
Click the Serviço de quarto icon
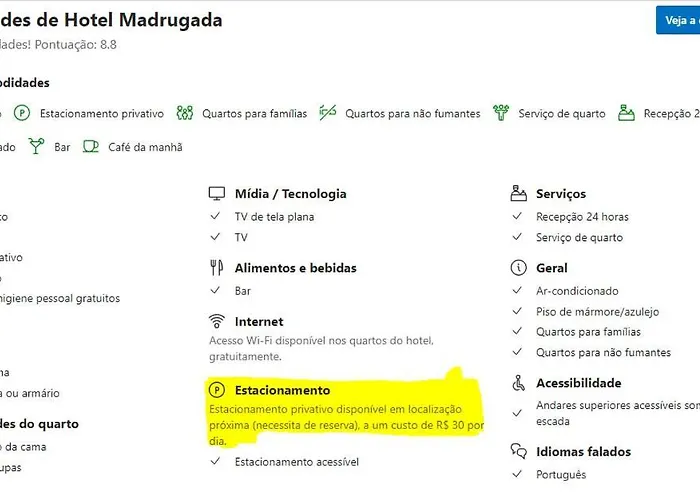coord(501,112)
